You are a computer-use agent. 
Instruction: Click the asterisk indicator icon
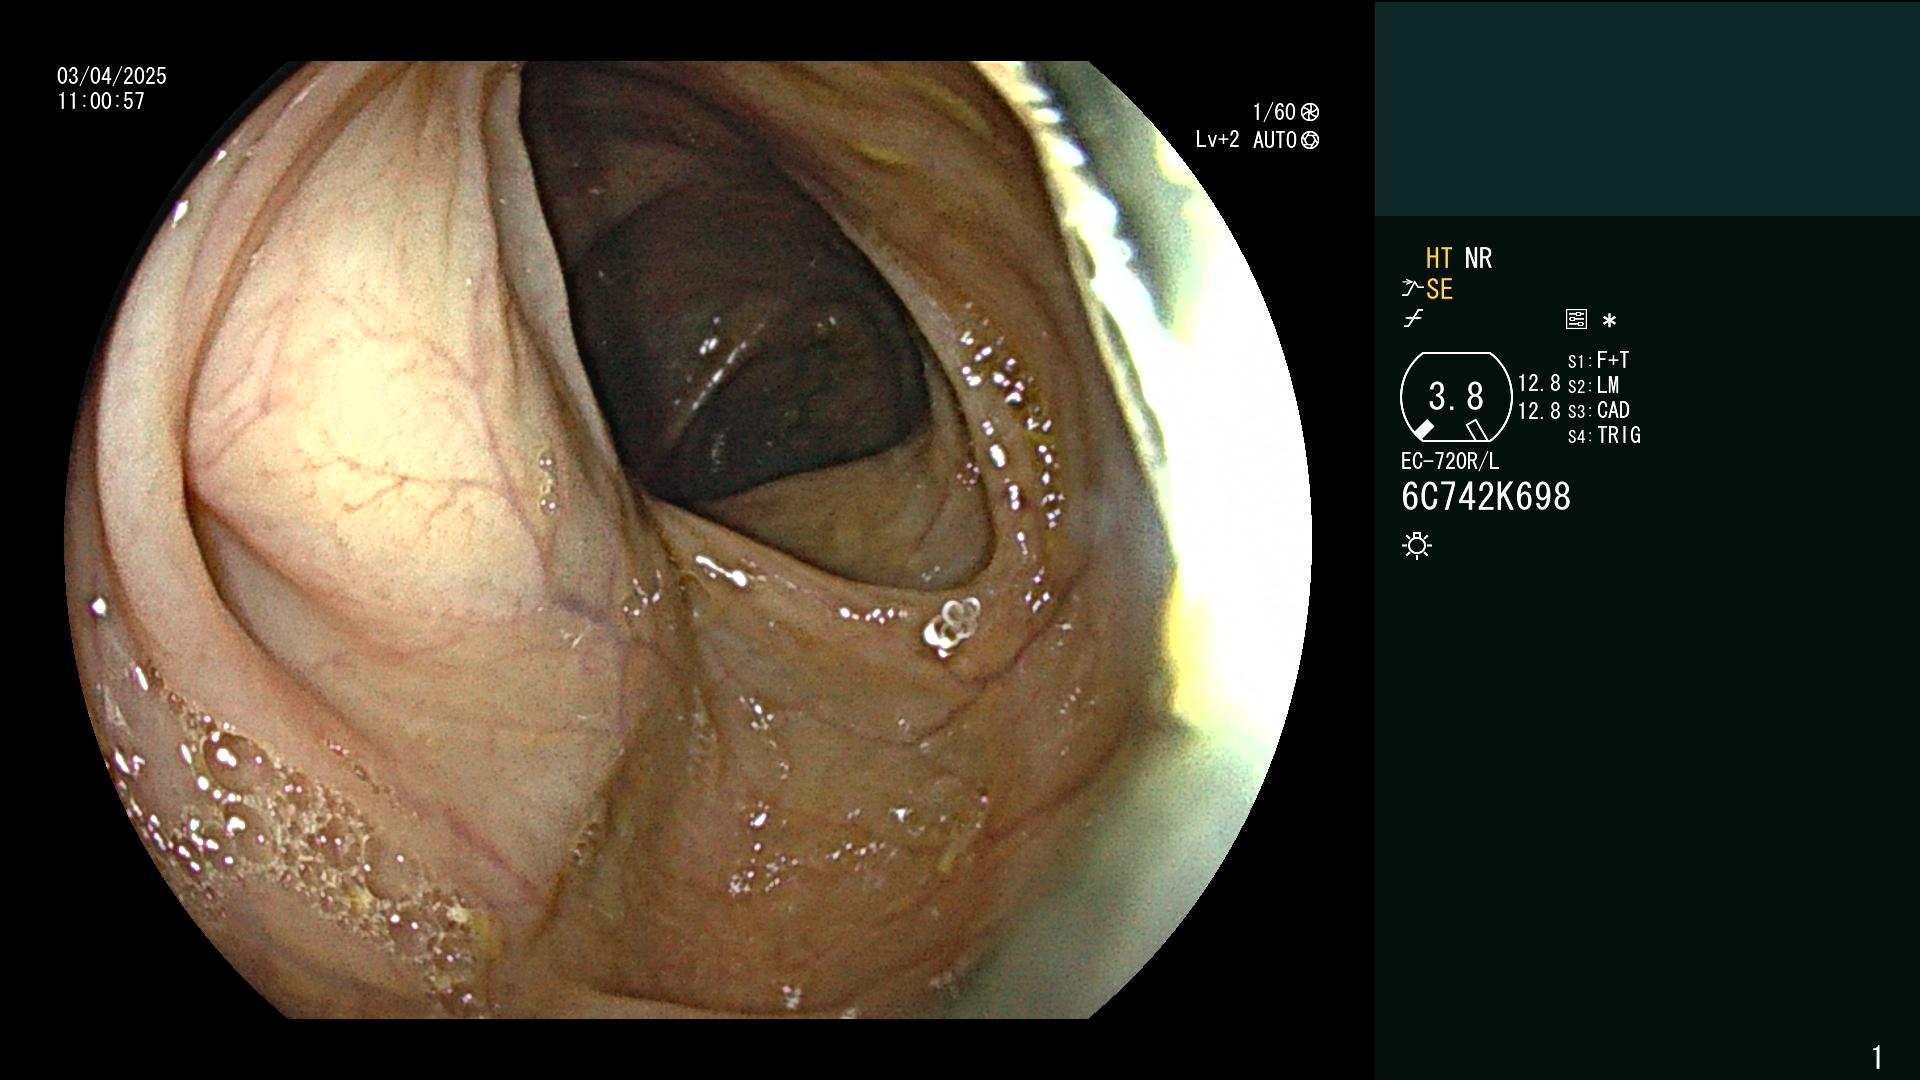(1609, 321)
